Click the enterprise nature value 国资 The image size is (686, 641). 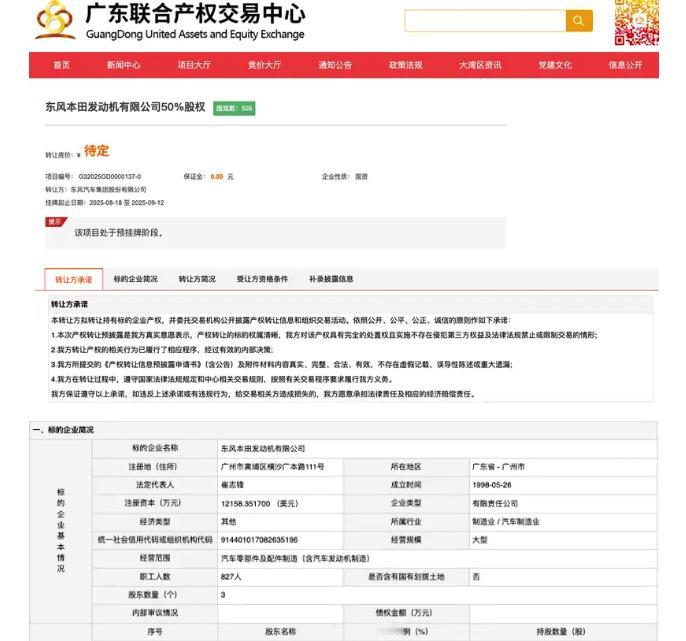361,177
